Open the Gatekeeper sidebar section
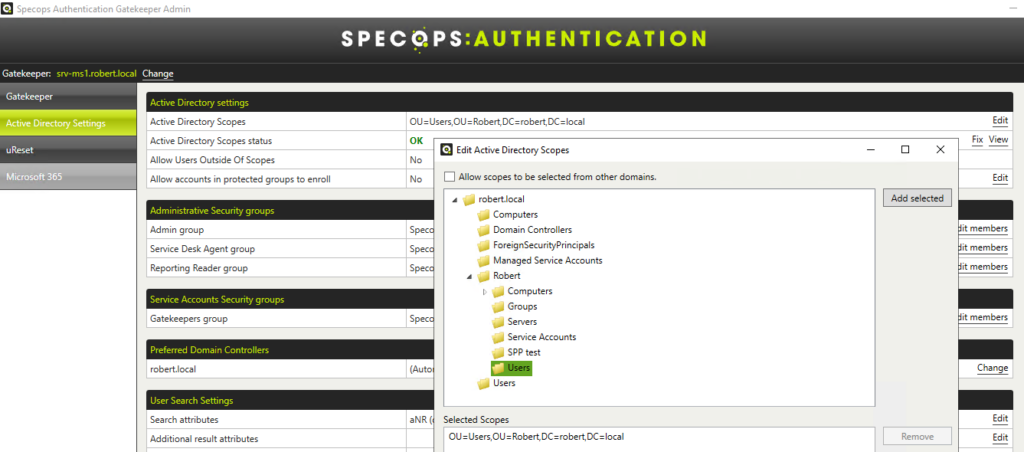The width and height of the screenshot is (1024, 452). pyautogui.click(x=68, y=97)
